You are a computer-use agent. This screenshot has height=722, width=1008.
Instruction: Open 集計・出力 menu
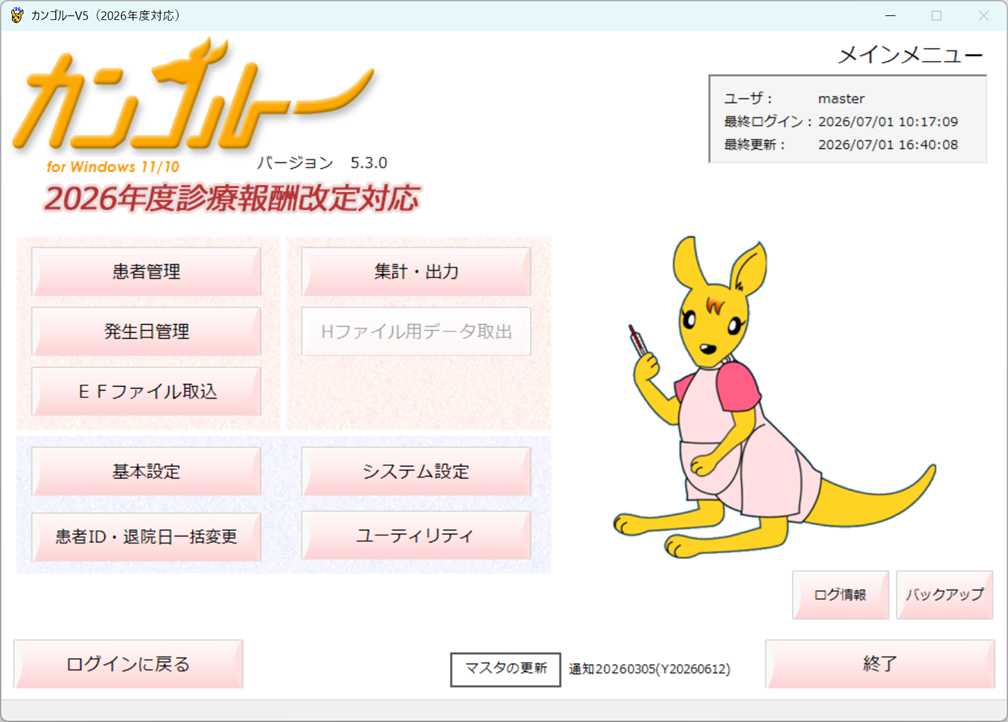point(416,271)
